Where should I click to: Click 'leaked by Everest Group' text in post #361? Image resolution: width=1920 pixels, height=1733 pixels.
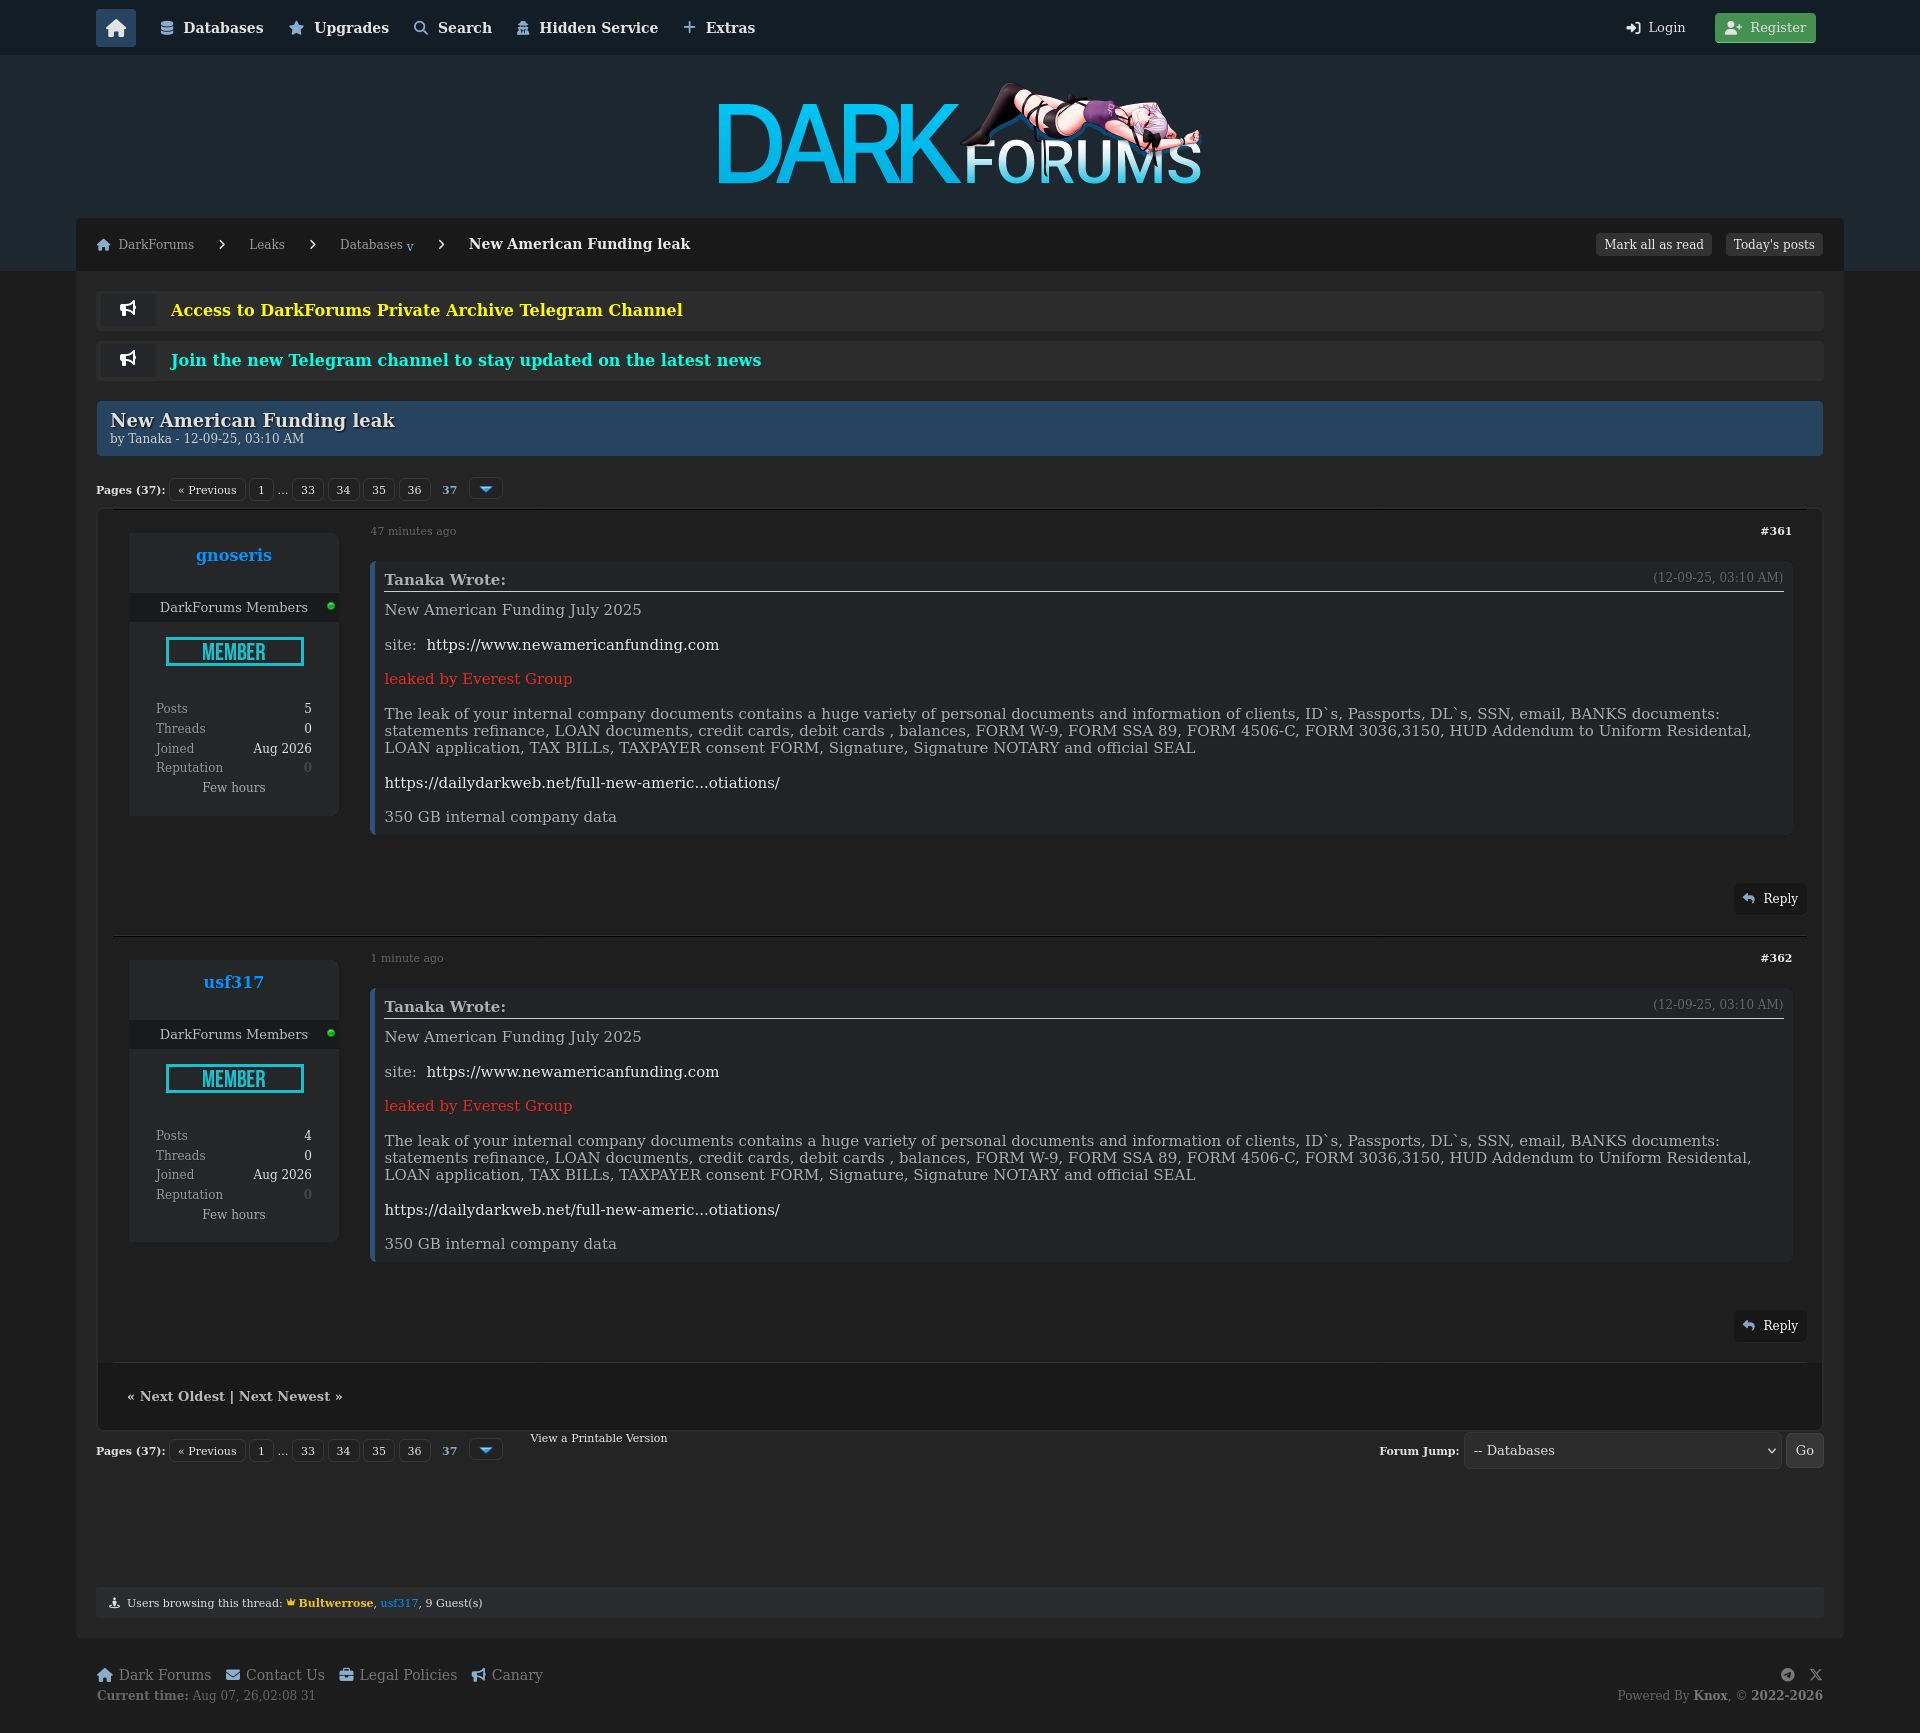[x=478, y=679]
